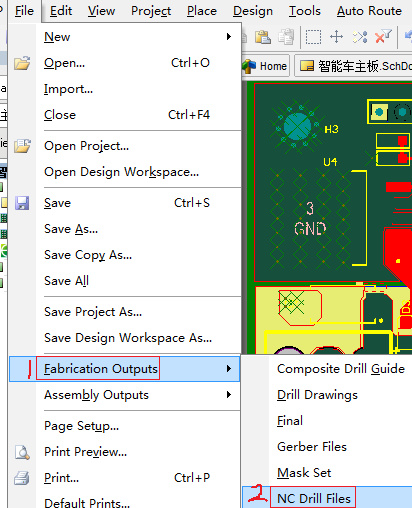412x508 pixels.
Task: Choose Composite Drill Guide
Action: pyautogui.click(x=328, y=368)
